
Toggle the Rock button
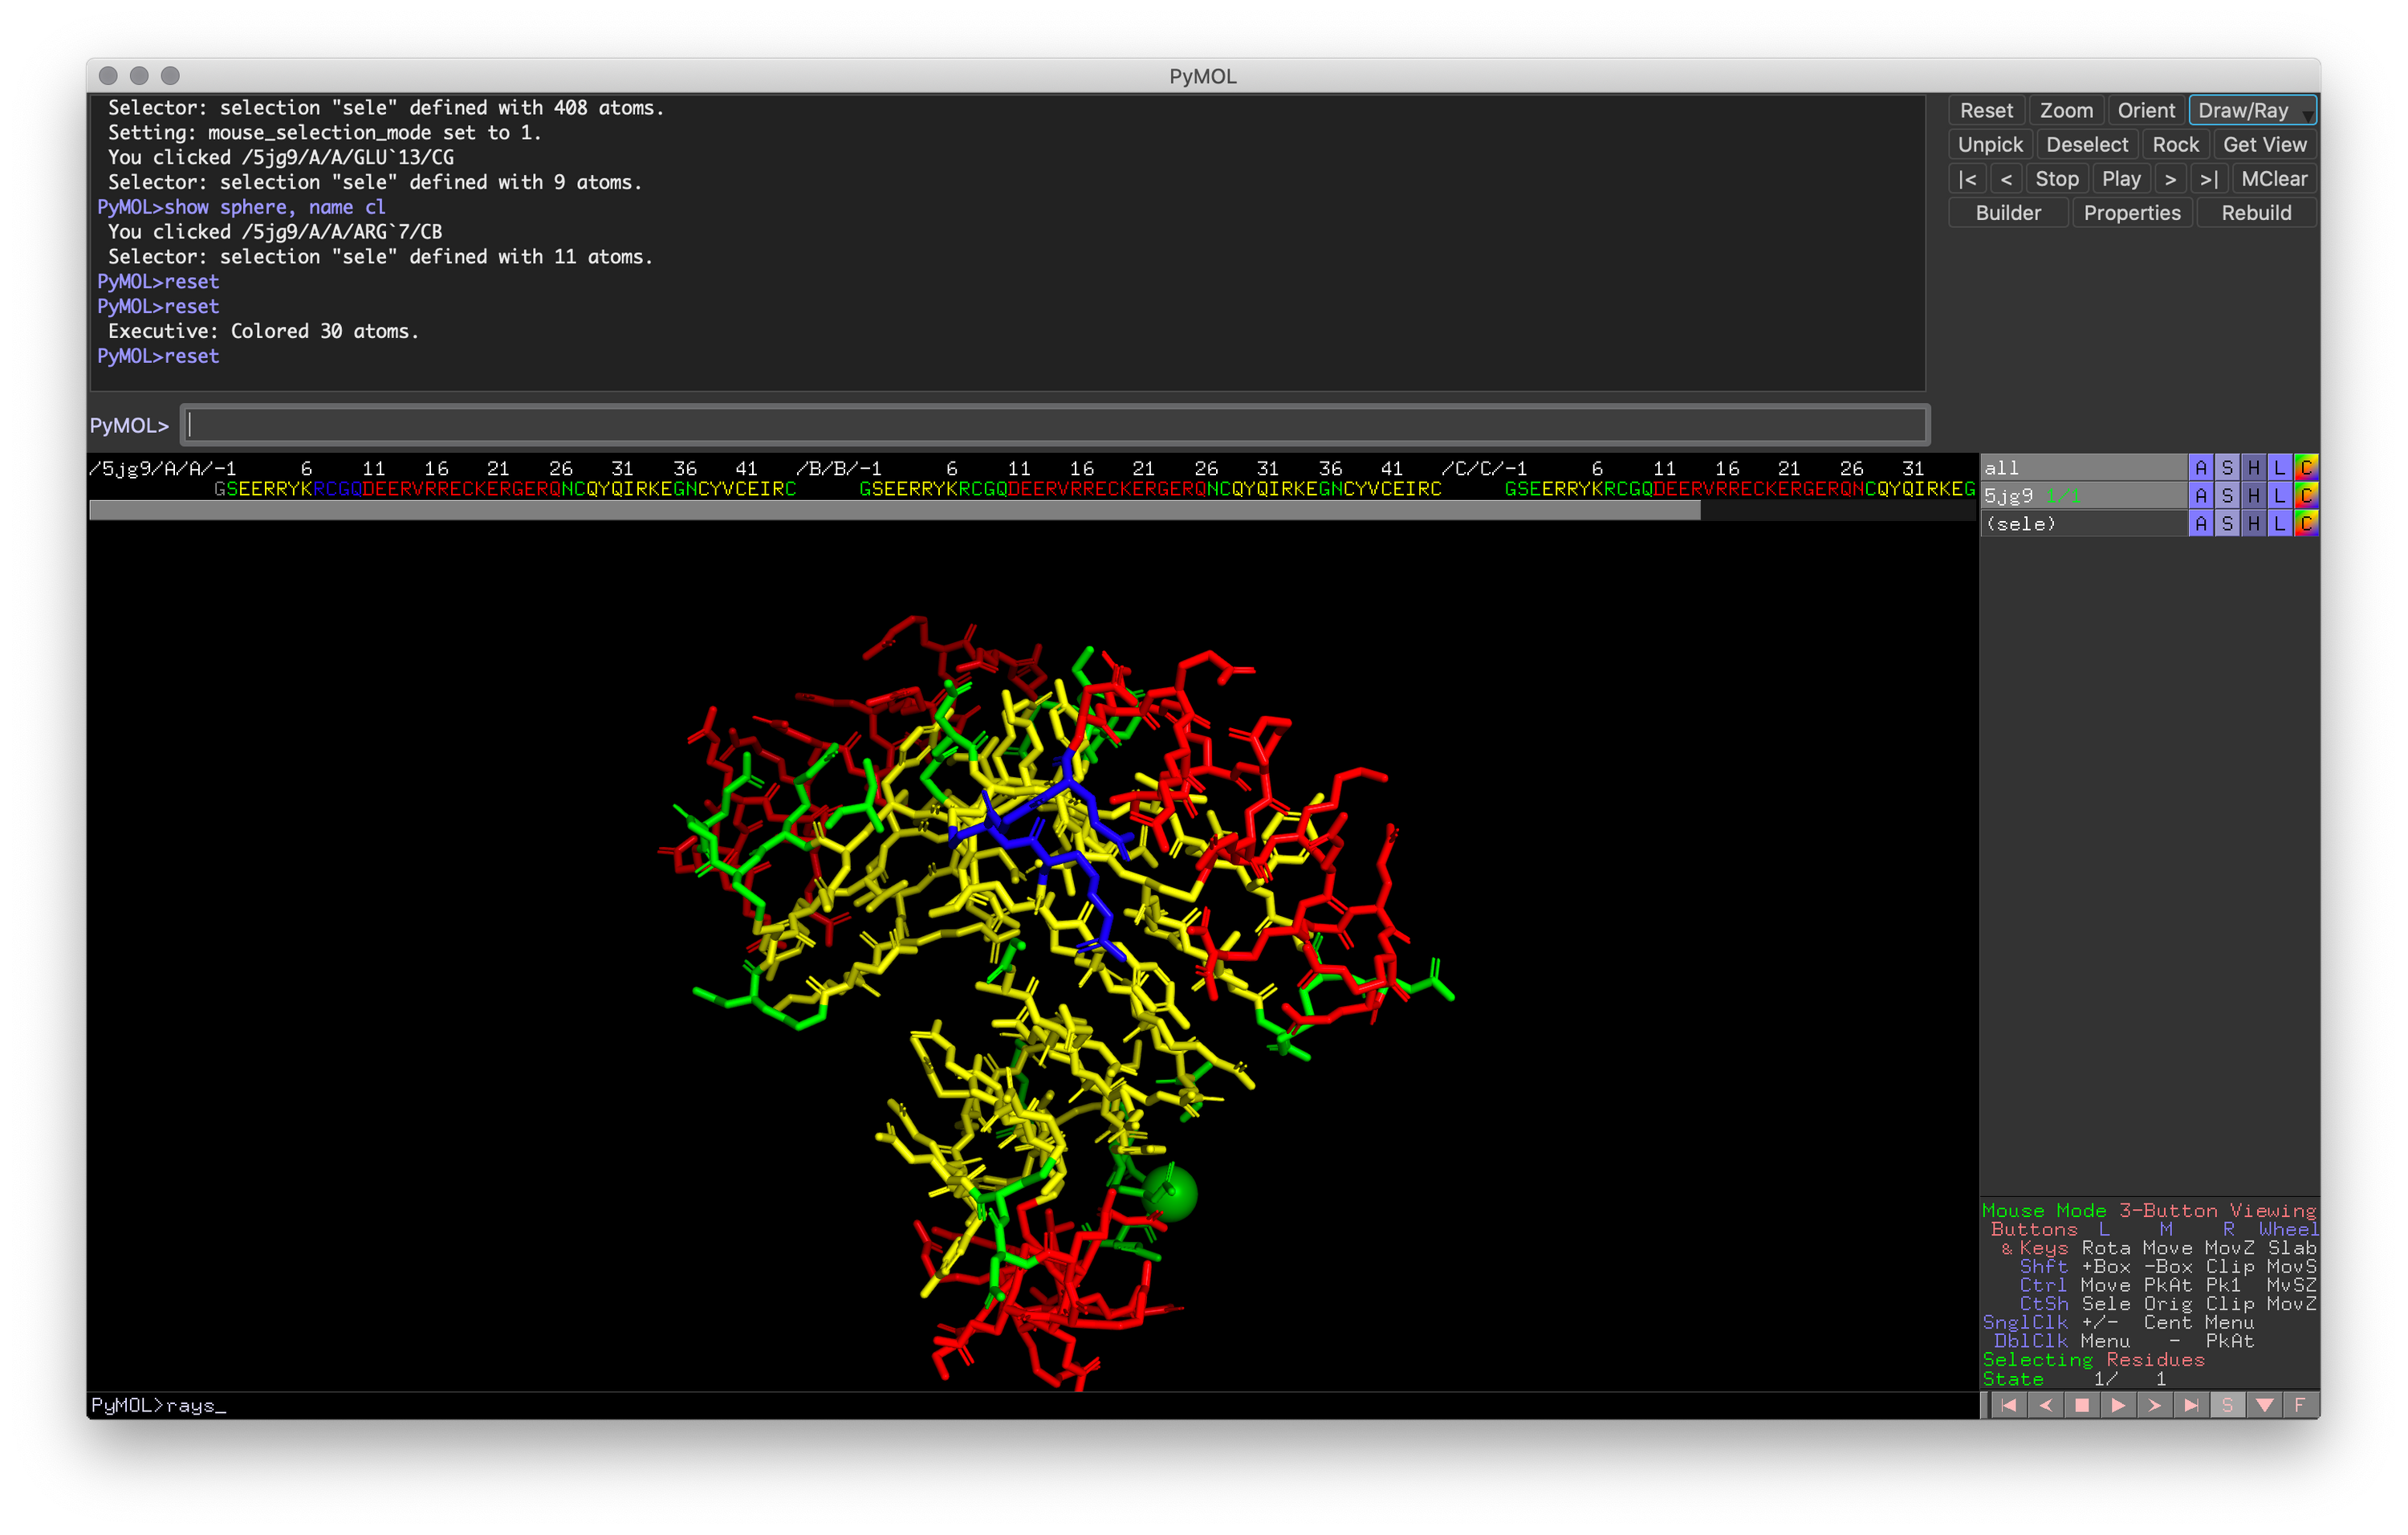coord(2175,144)
